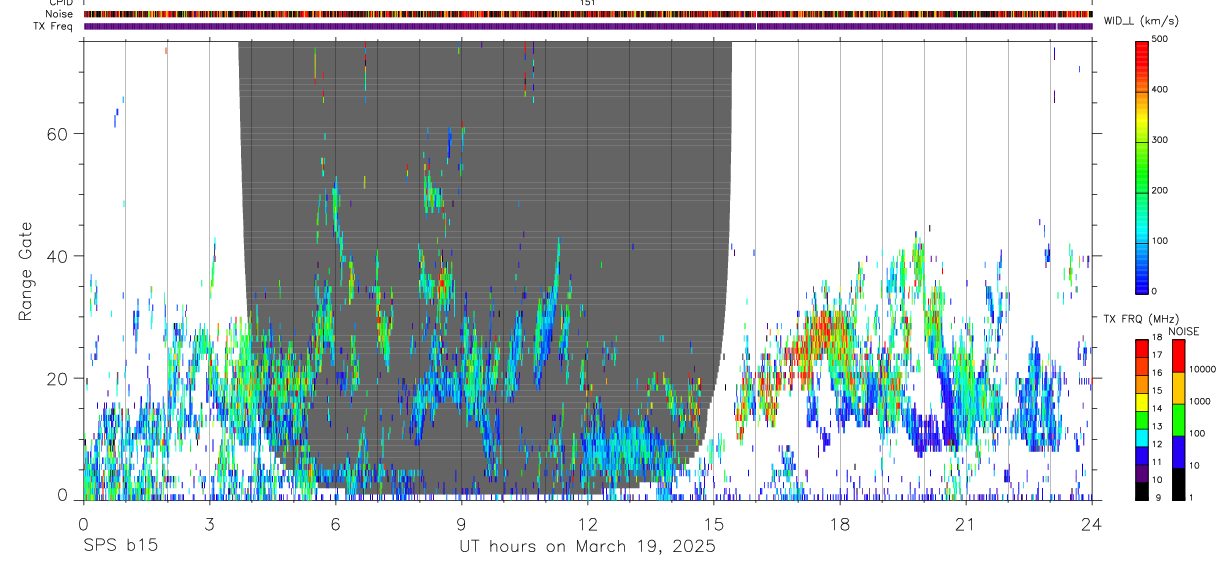
Task: Click the 'NOISE' legend title
Action: point(1183,331)
